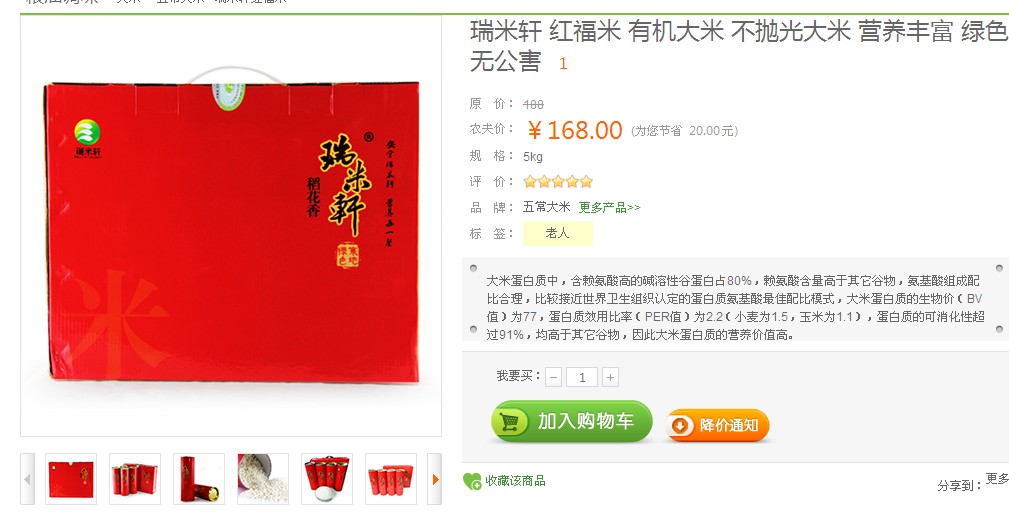Select the canisters with rice bowl thumbnail
Image resolution: width=1009 pixels, height=518 pixels.
click(x=327, y=479)
